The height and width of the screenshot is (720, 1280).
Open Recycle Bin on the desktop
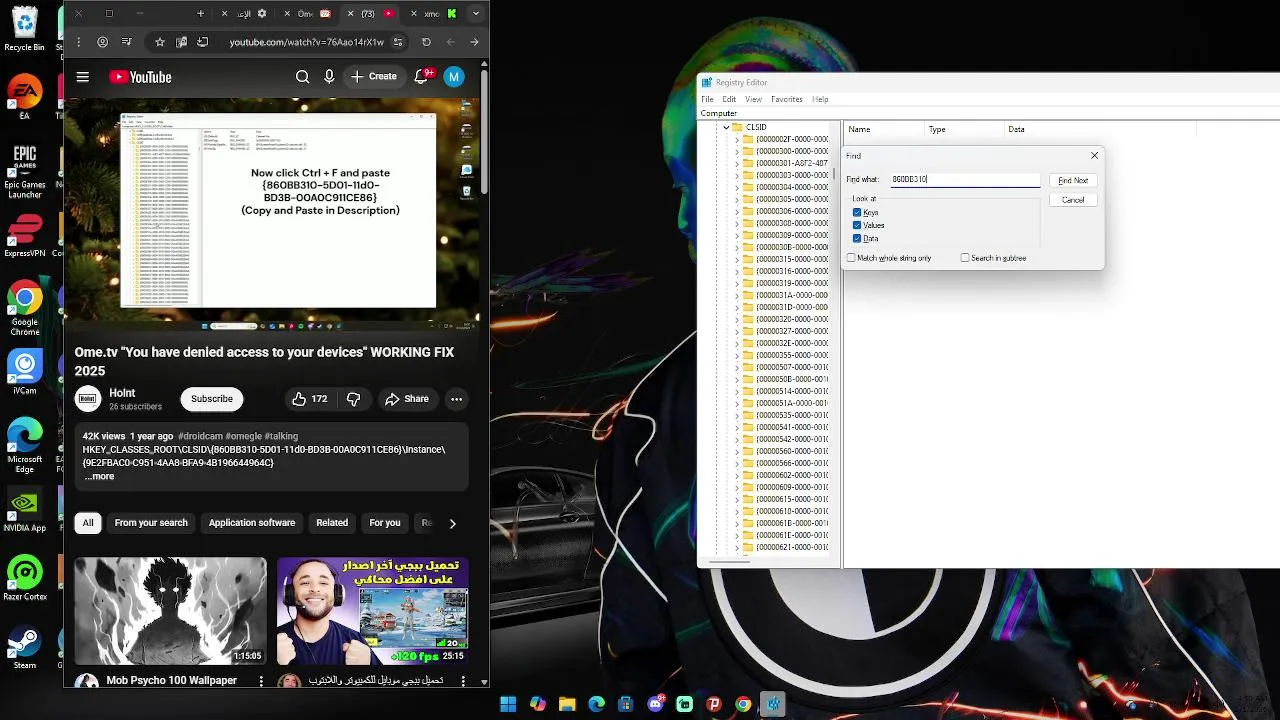pyautogui.click(x=25, y=28)
